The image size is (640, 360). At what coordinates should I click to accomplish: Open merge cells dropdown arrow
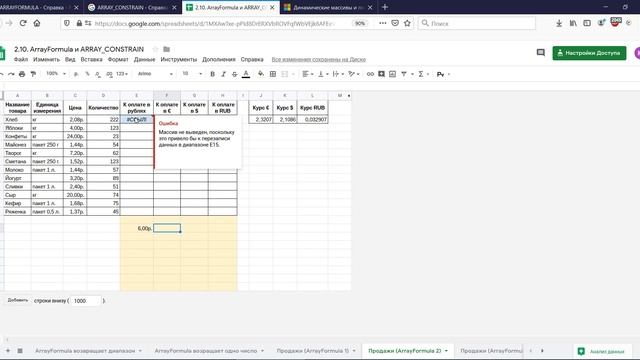click(x=293, y=74)
